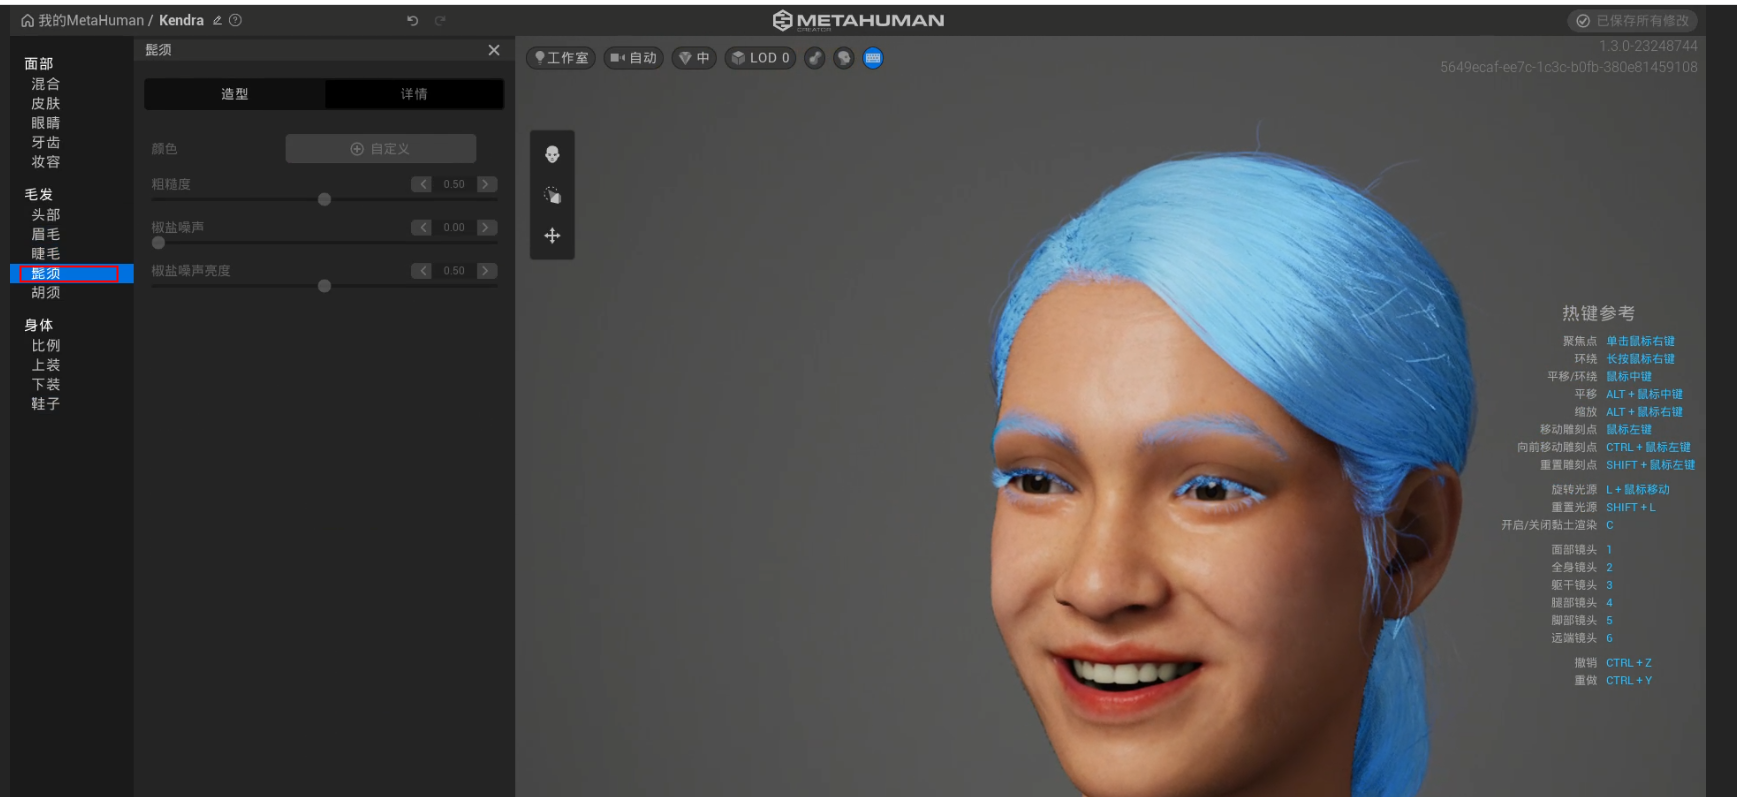1737x797 pixels.
Task: Click the 面部 section header
Action: tap(39, 64)
